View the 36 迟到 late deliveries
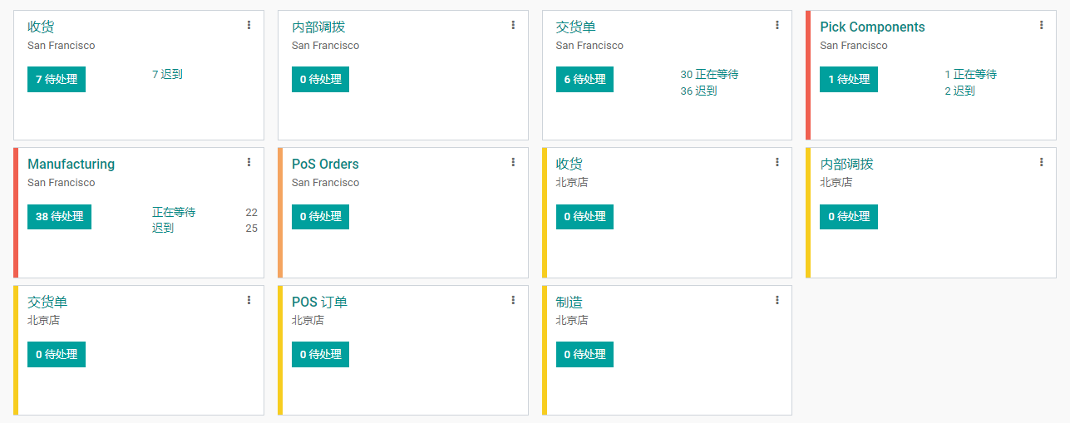This screenshot has height=423, width=1070. point(699,91)
